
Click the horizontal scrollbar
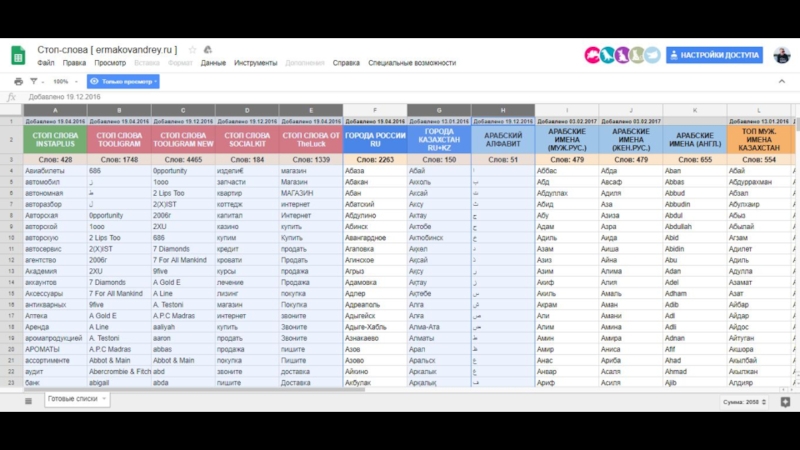click(194, 390)
